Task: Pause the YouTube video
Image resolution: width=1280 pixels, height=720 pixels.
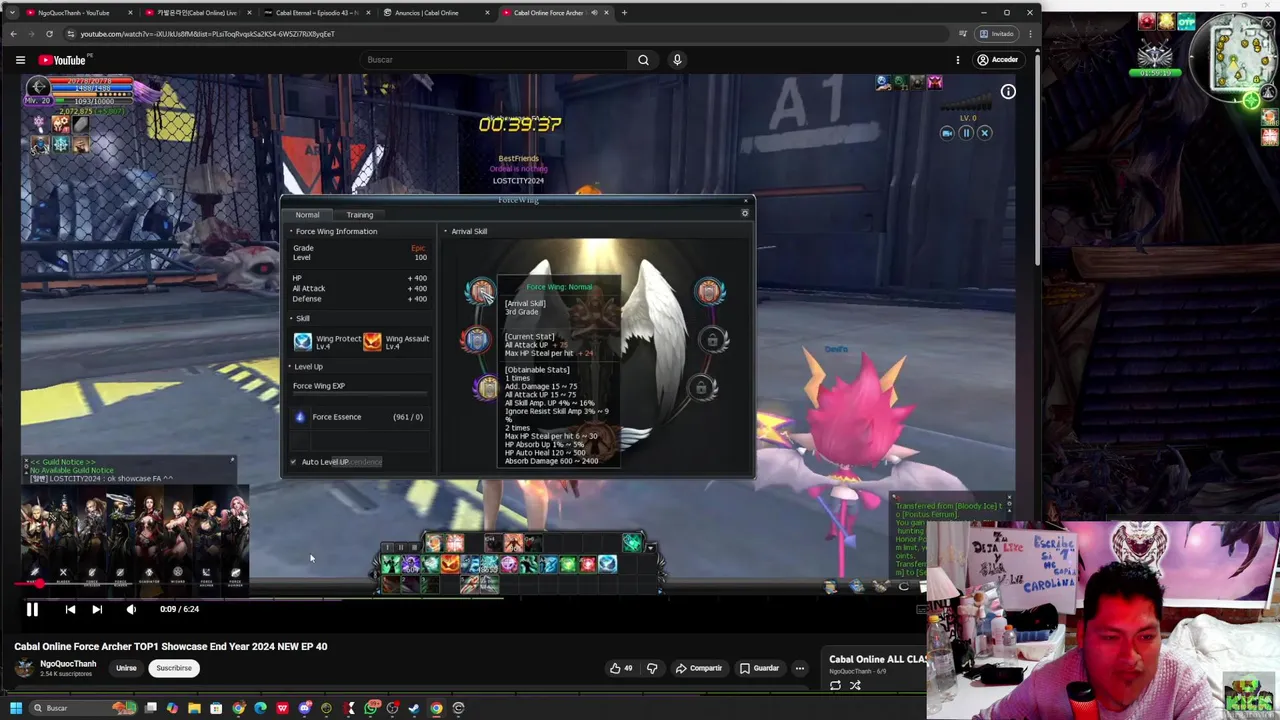Action: 32,609
